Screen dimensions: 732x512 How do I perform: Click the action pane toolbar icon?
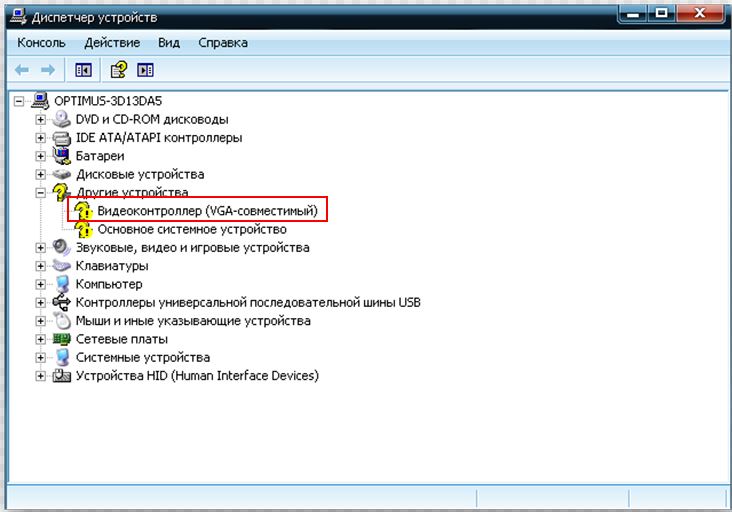tap(145, 70)
